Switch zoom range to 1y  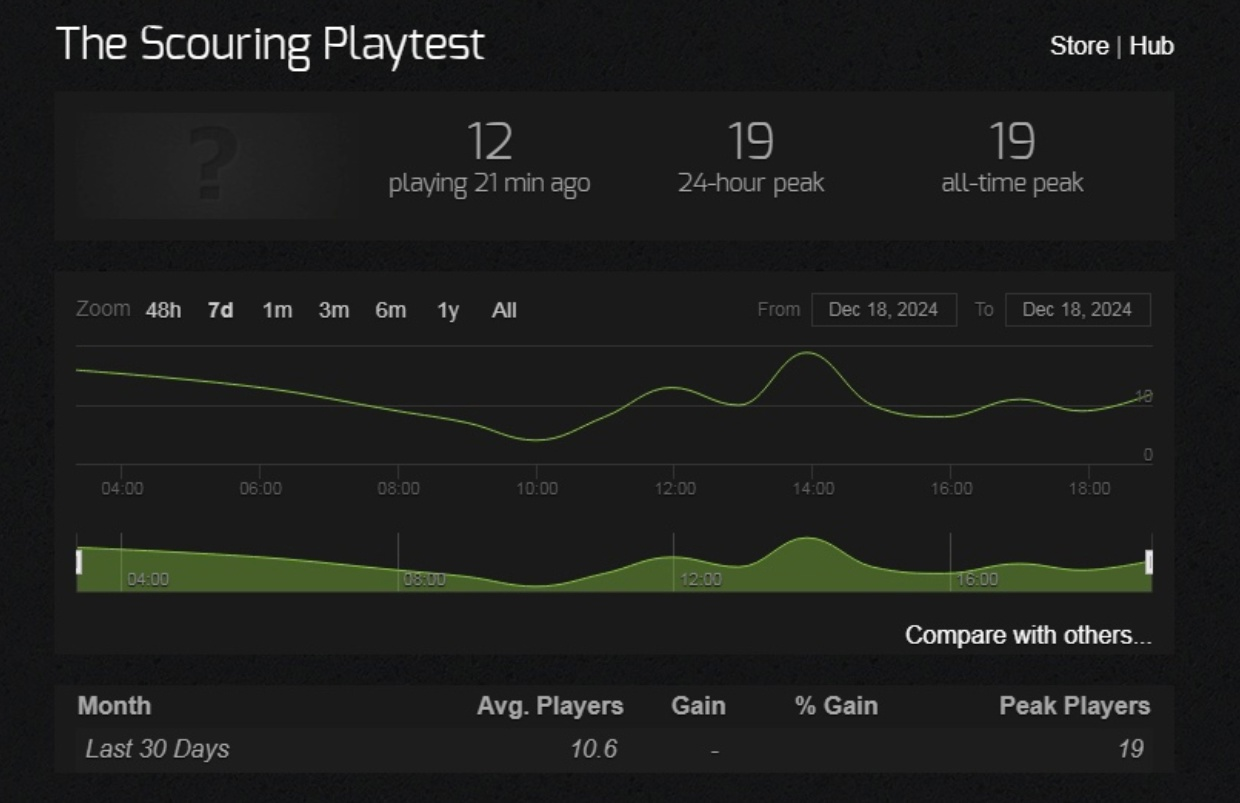pos(448,310)
